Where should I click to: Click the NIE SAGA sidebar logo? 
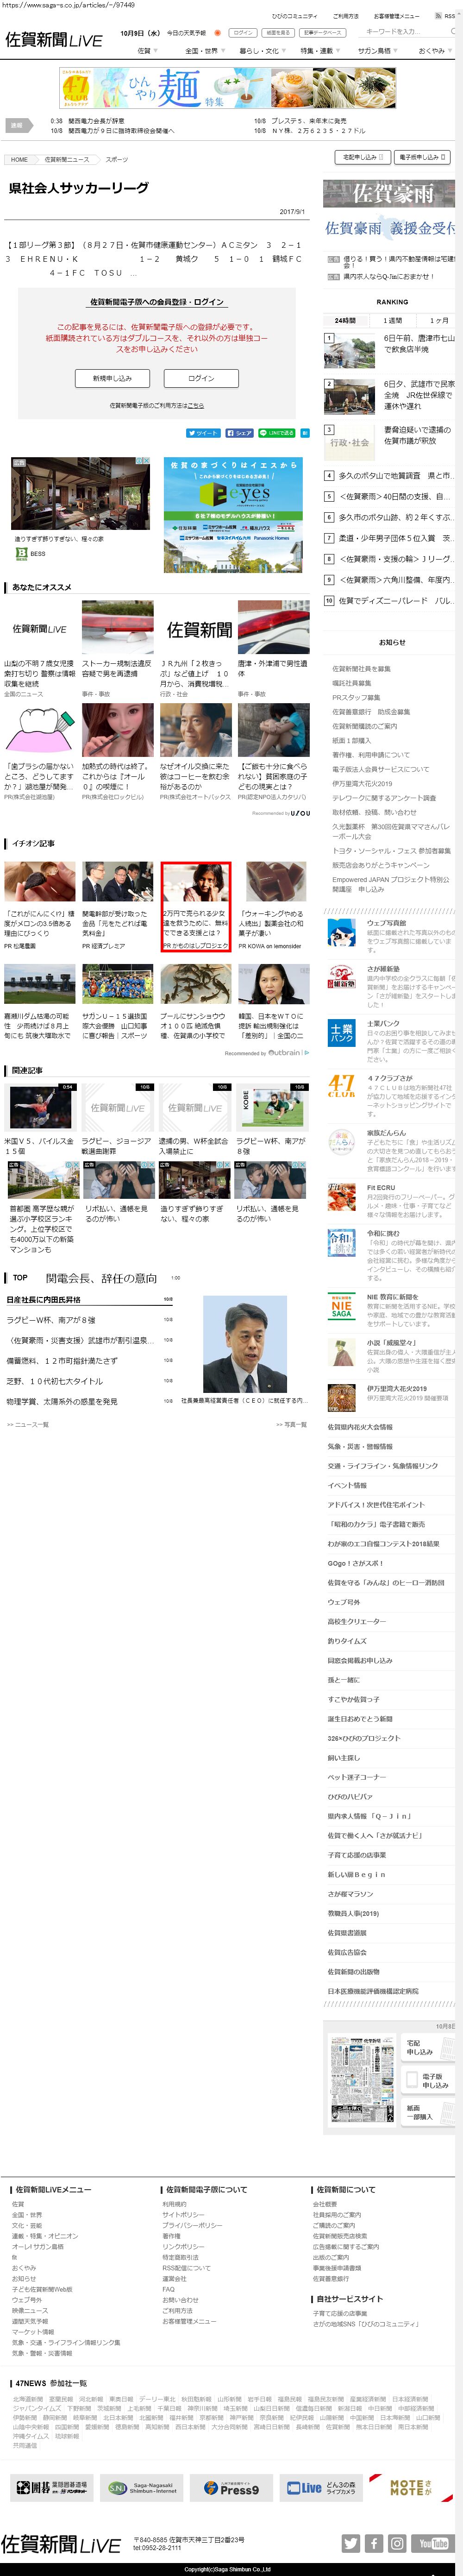coord(342,1307)
